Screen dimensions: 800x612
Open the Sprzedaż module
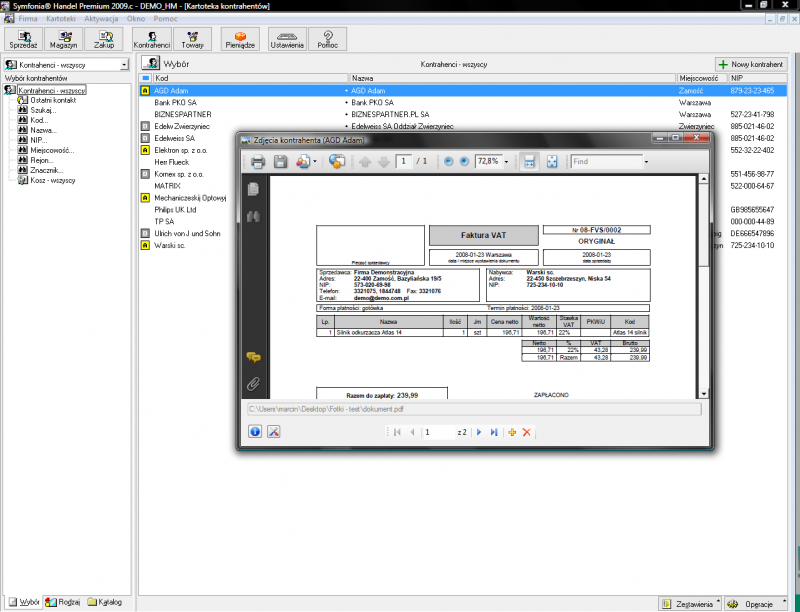click(x=23, y=39)
